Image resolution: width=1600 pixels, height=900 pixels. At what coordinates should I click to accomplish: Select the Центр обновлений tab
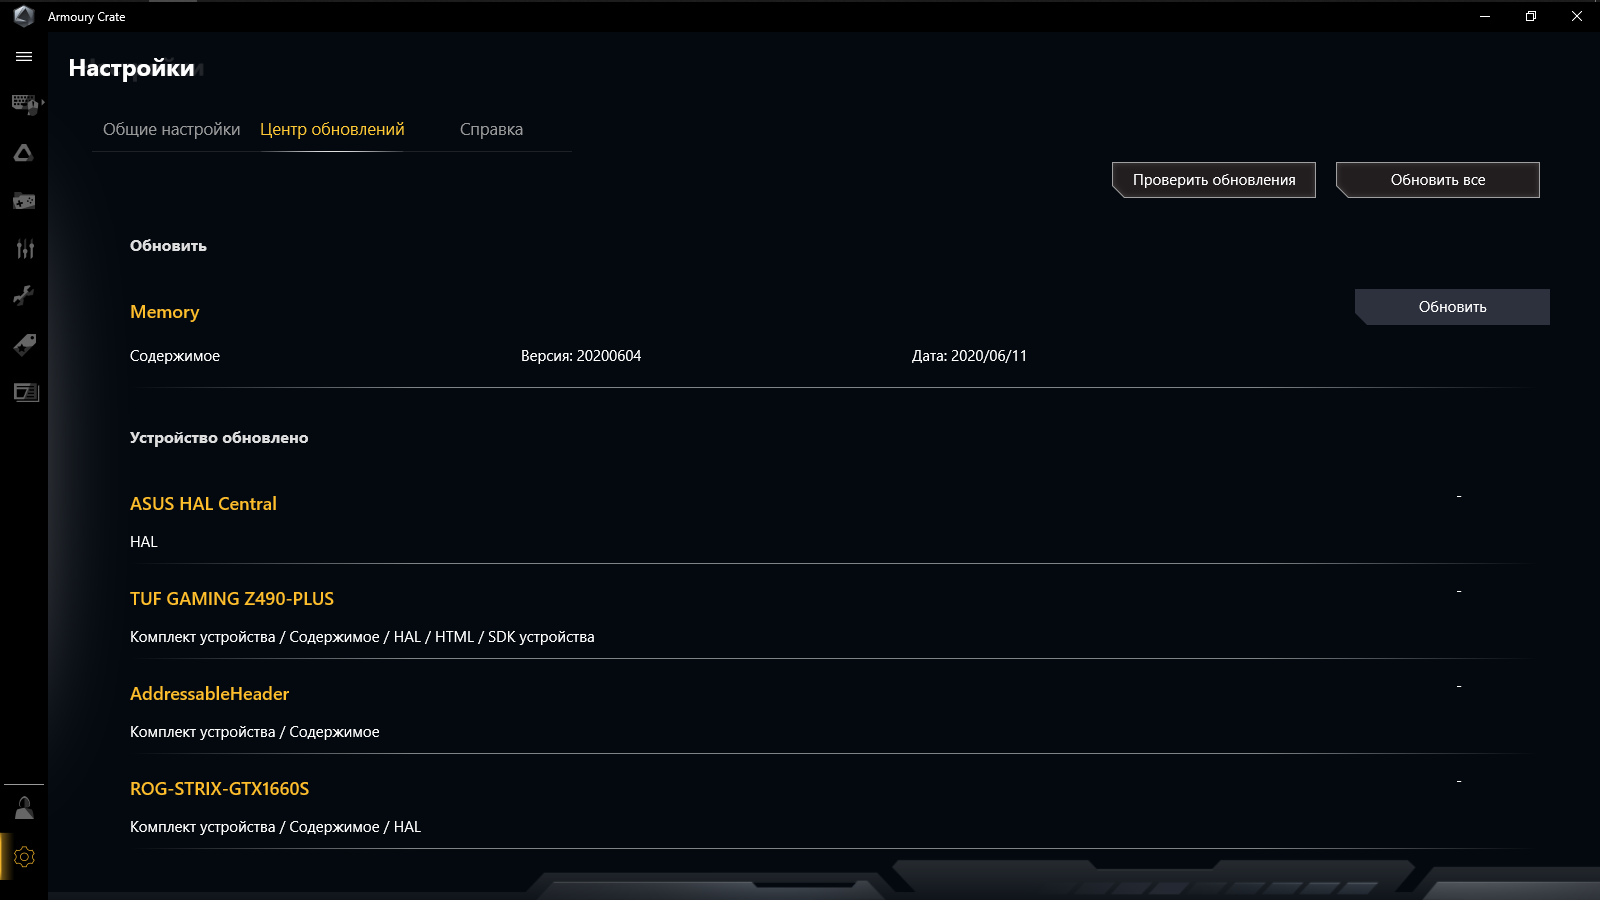tap(332, 129)
